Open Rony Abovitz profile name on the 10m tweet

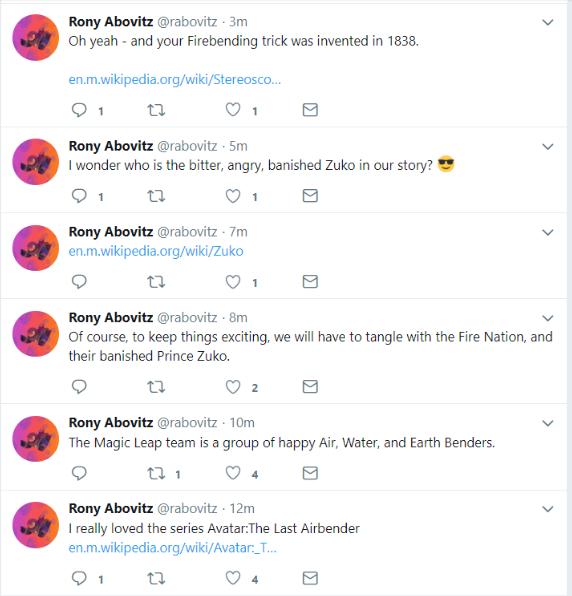click(x=111, y=423)
